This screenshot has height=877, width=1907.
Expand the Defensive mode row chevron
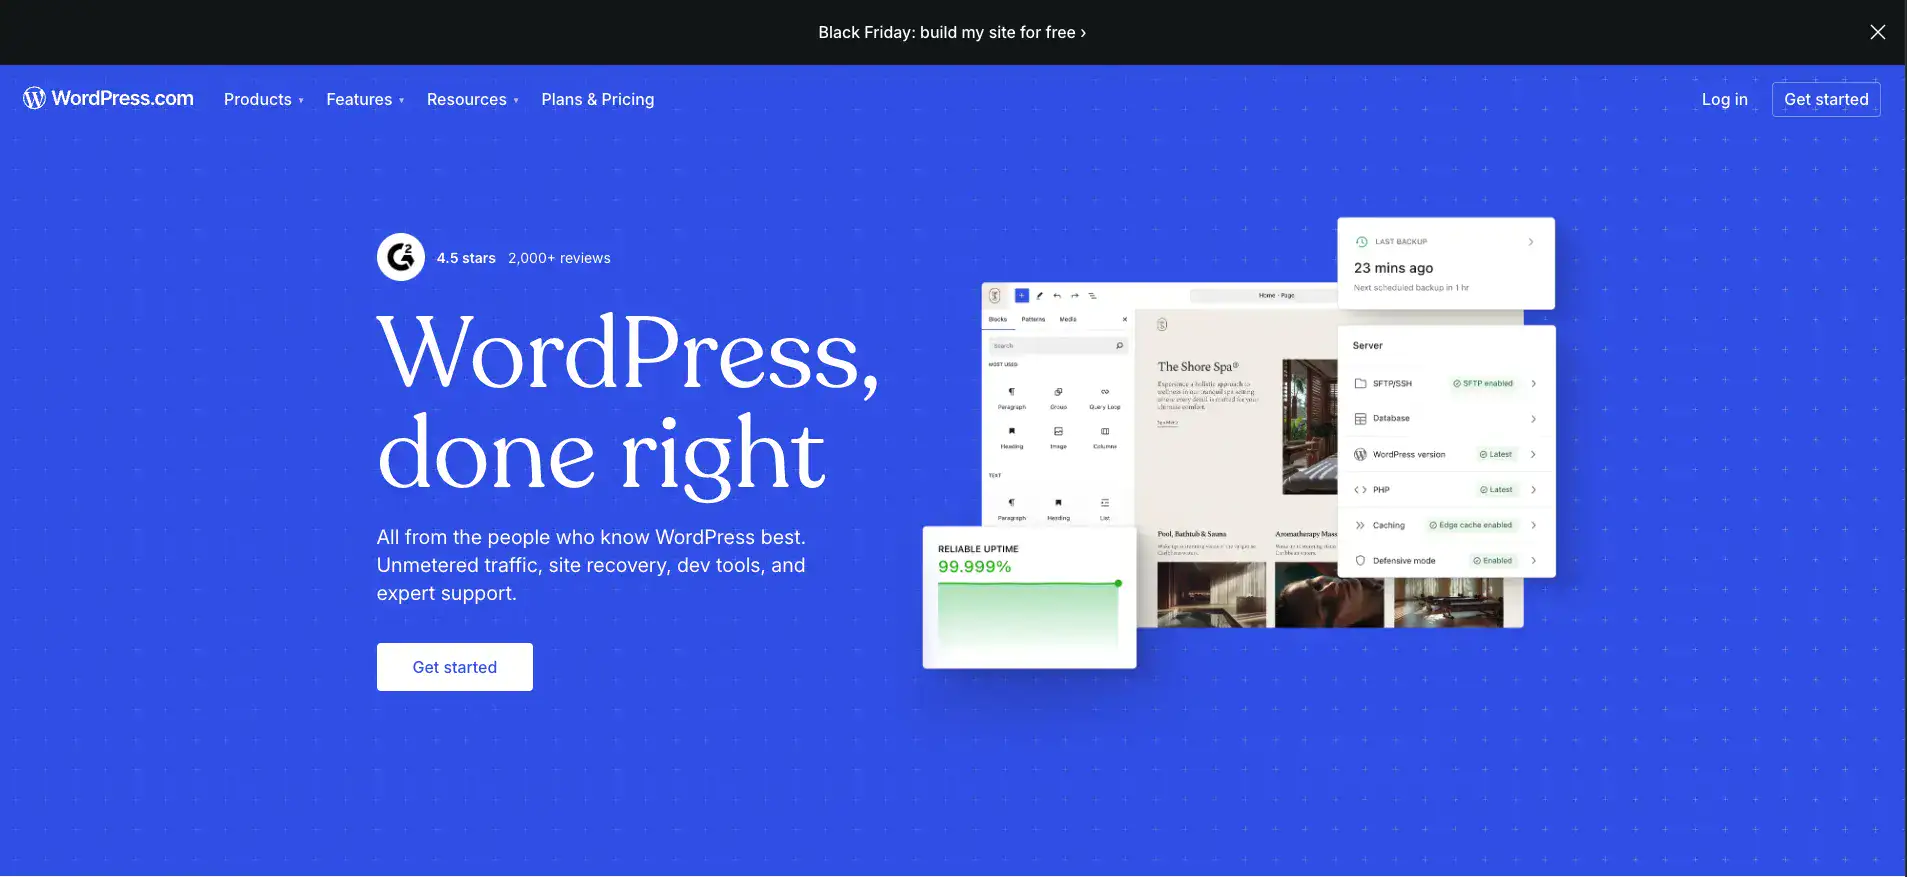[1533, 561]
